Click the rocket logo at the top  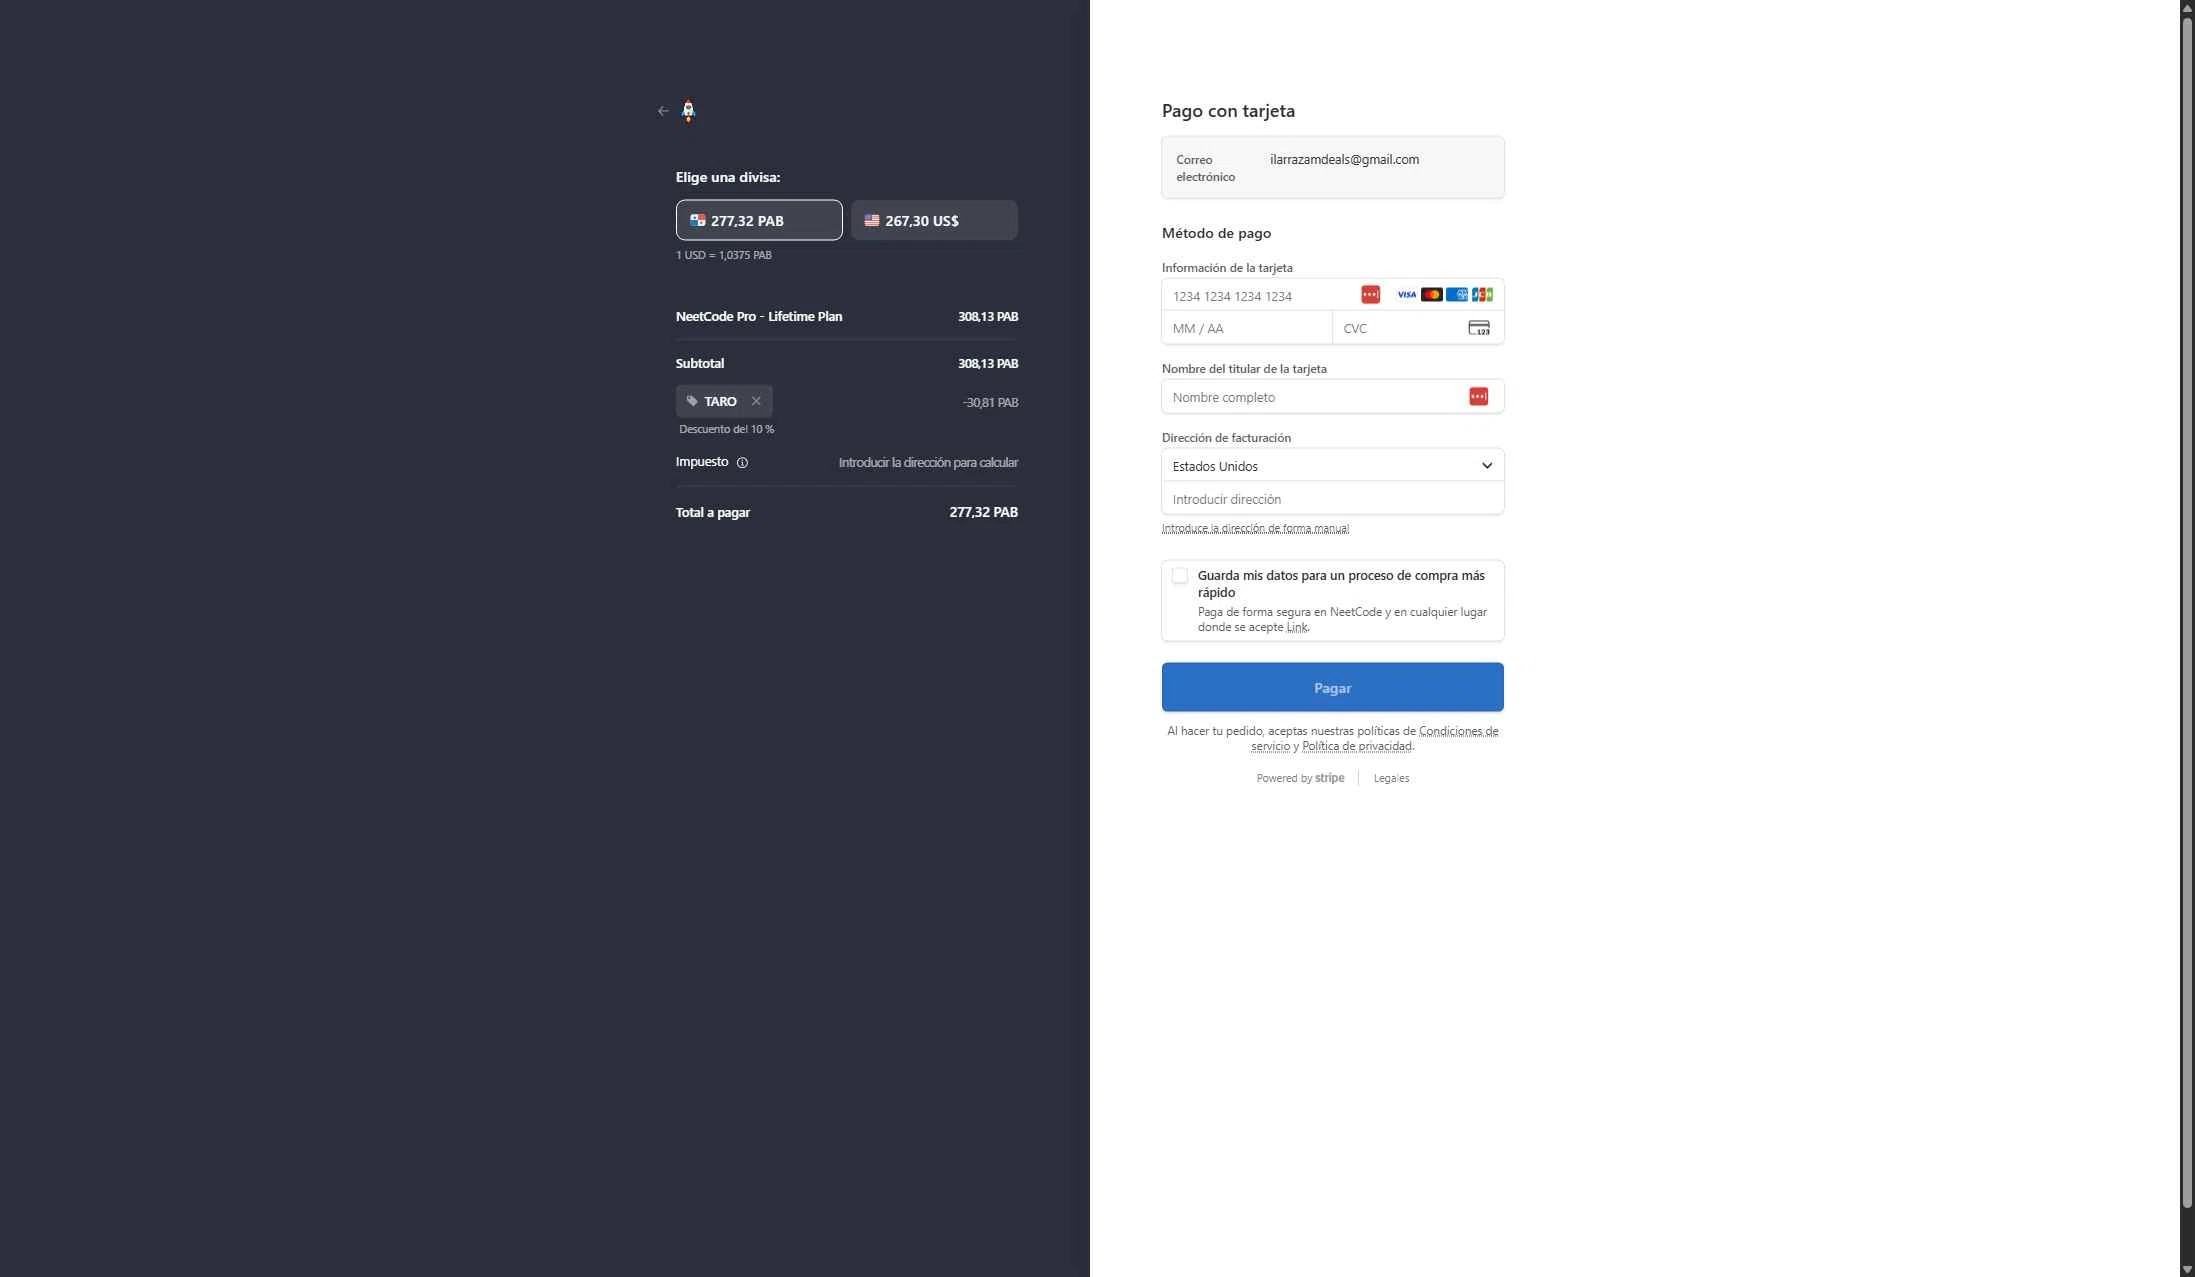688,110
